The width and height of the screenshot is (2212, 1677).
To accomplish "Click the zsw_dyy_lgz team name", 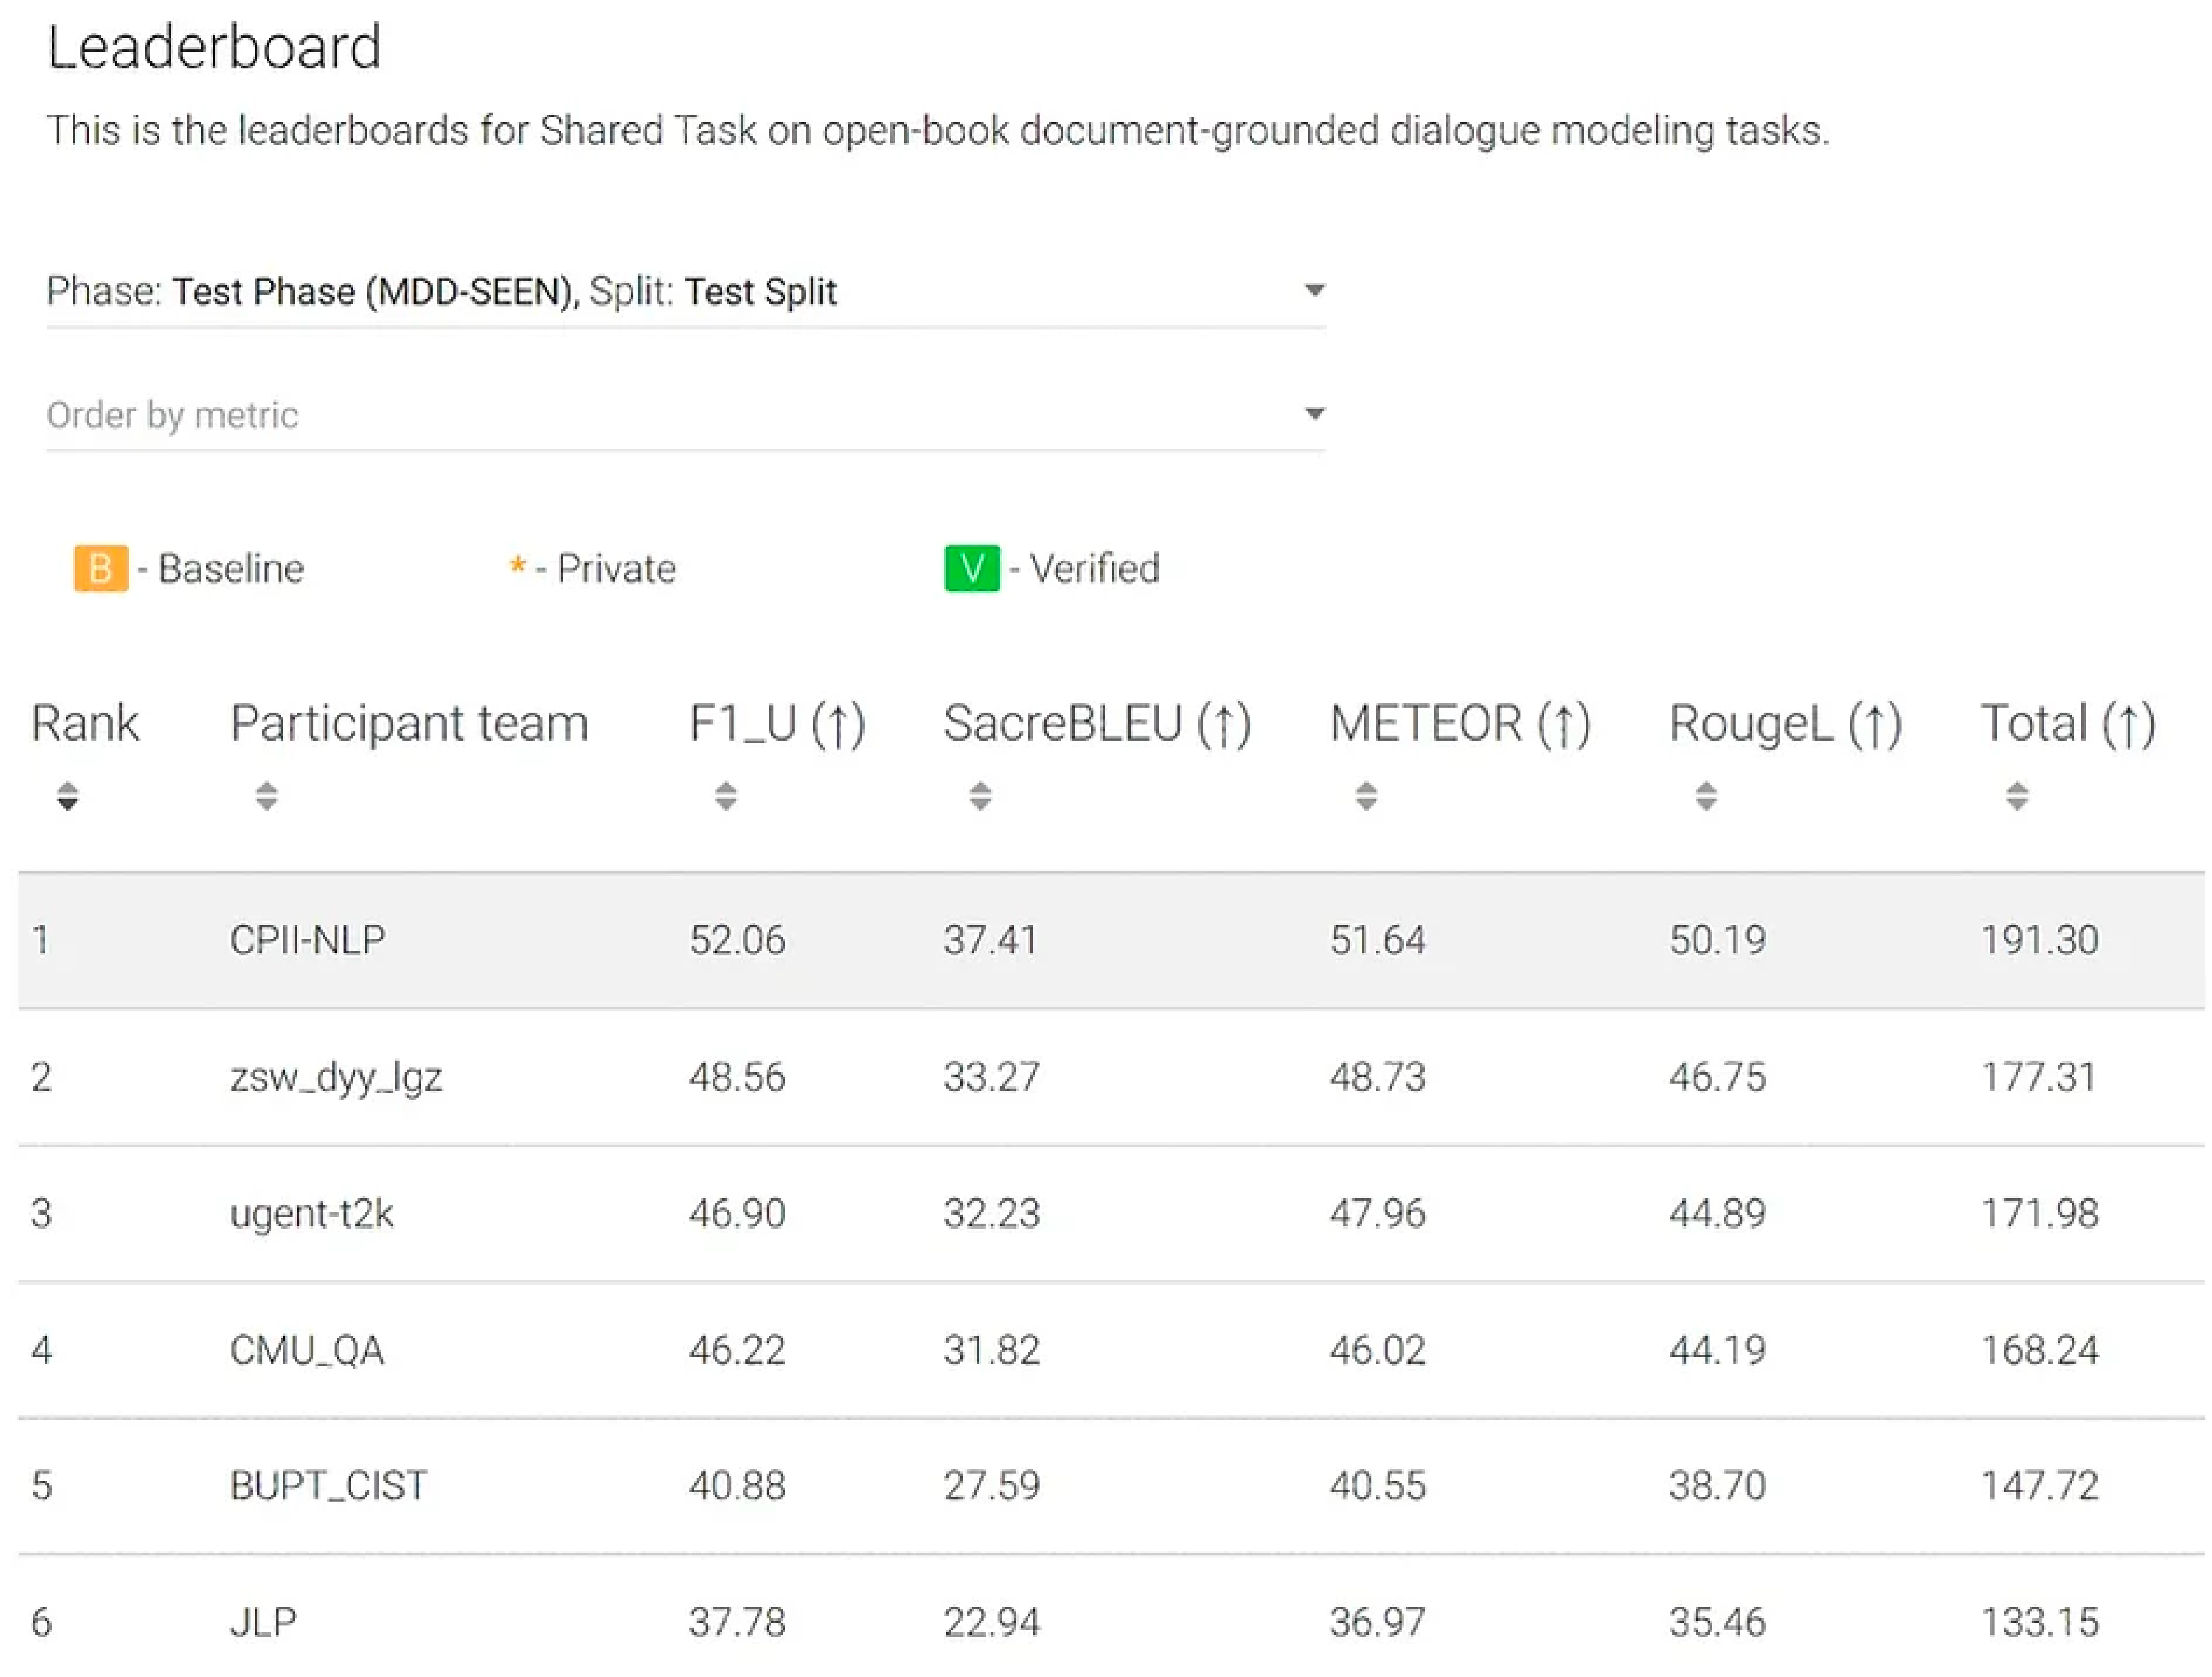I will [x=336, y=1077].
